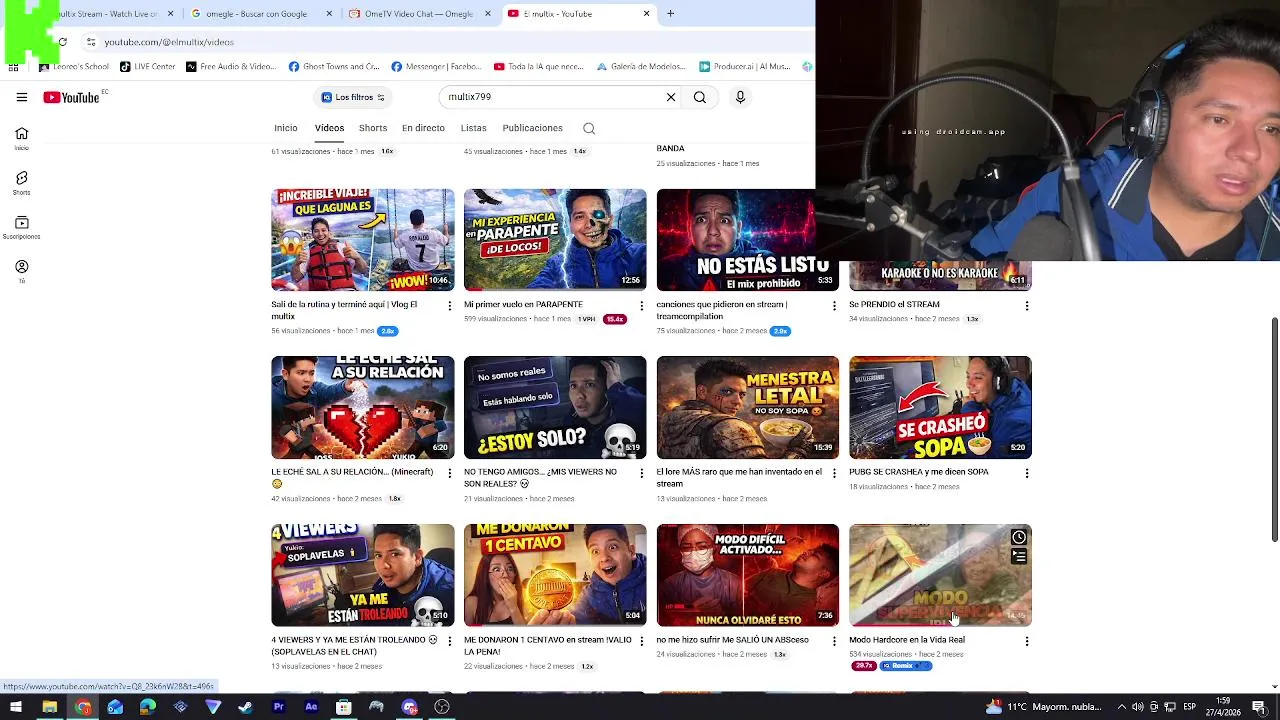Open LIVE Center bookmark
Viewport: 1280px width, 720px height.
[147, 67]
